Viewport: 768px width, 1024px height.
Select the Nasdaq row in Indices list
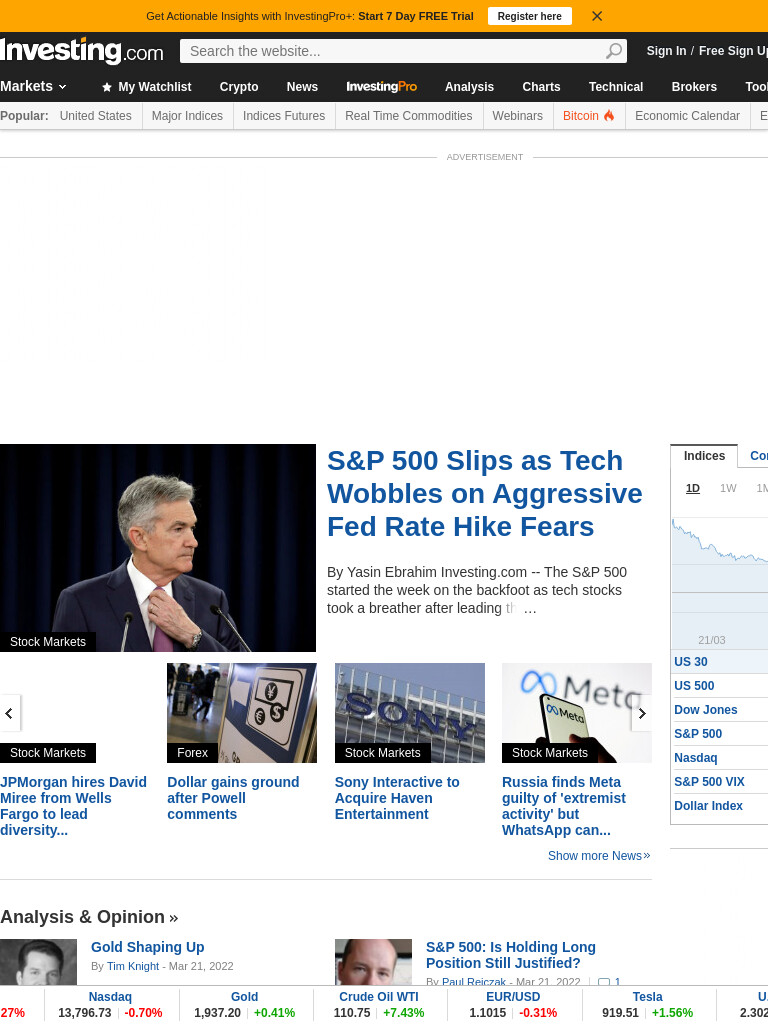click(x=720, y=758)
